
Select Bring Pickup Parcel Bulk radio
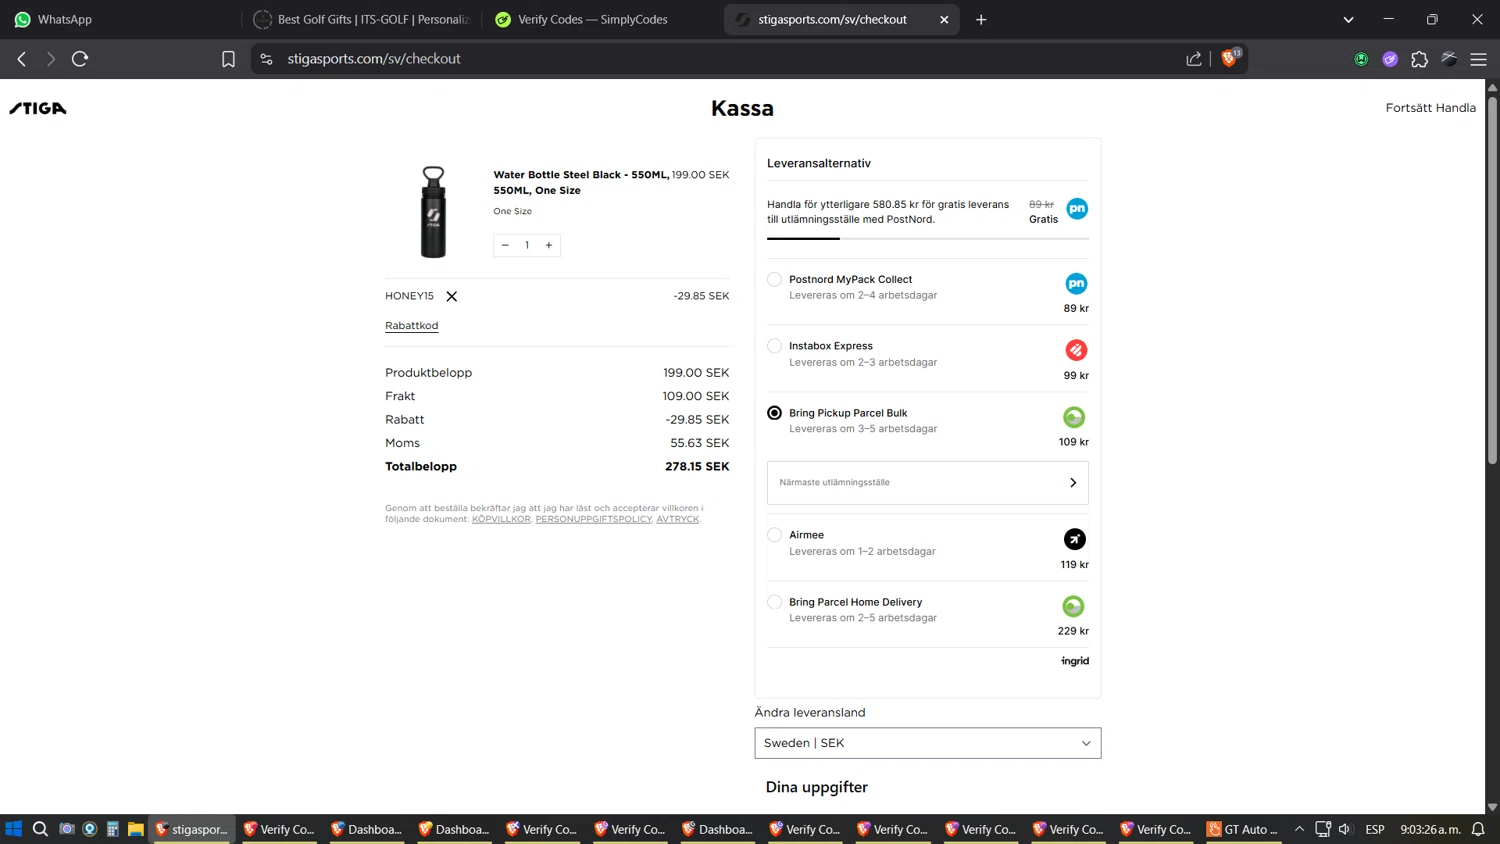click(x=774, y=413)
